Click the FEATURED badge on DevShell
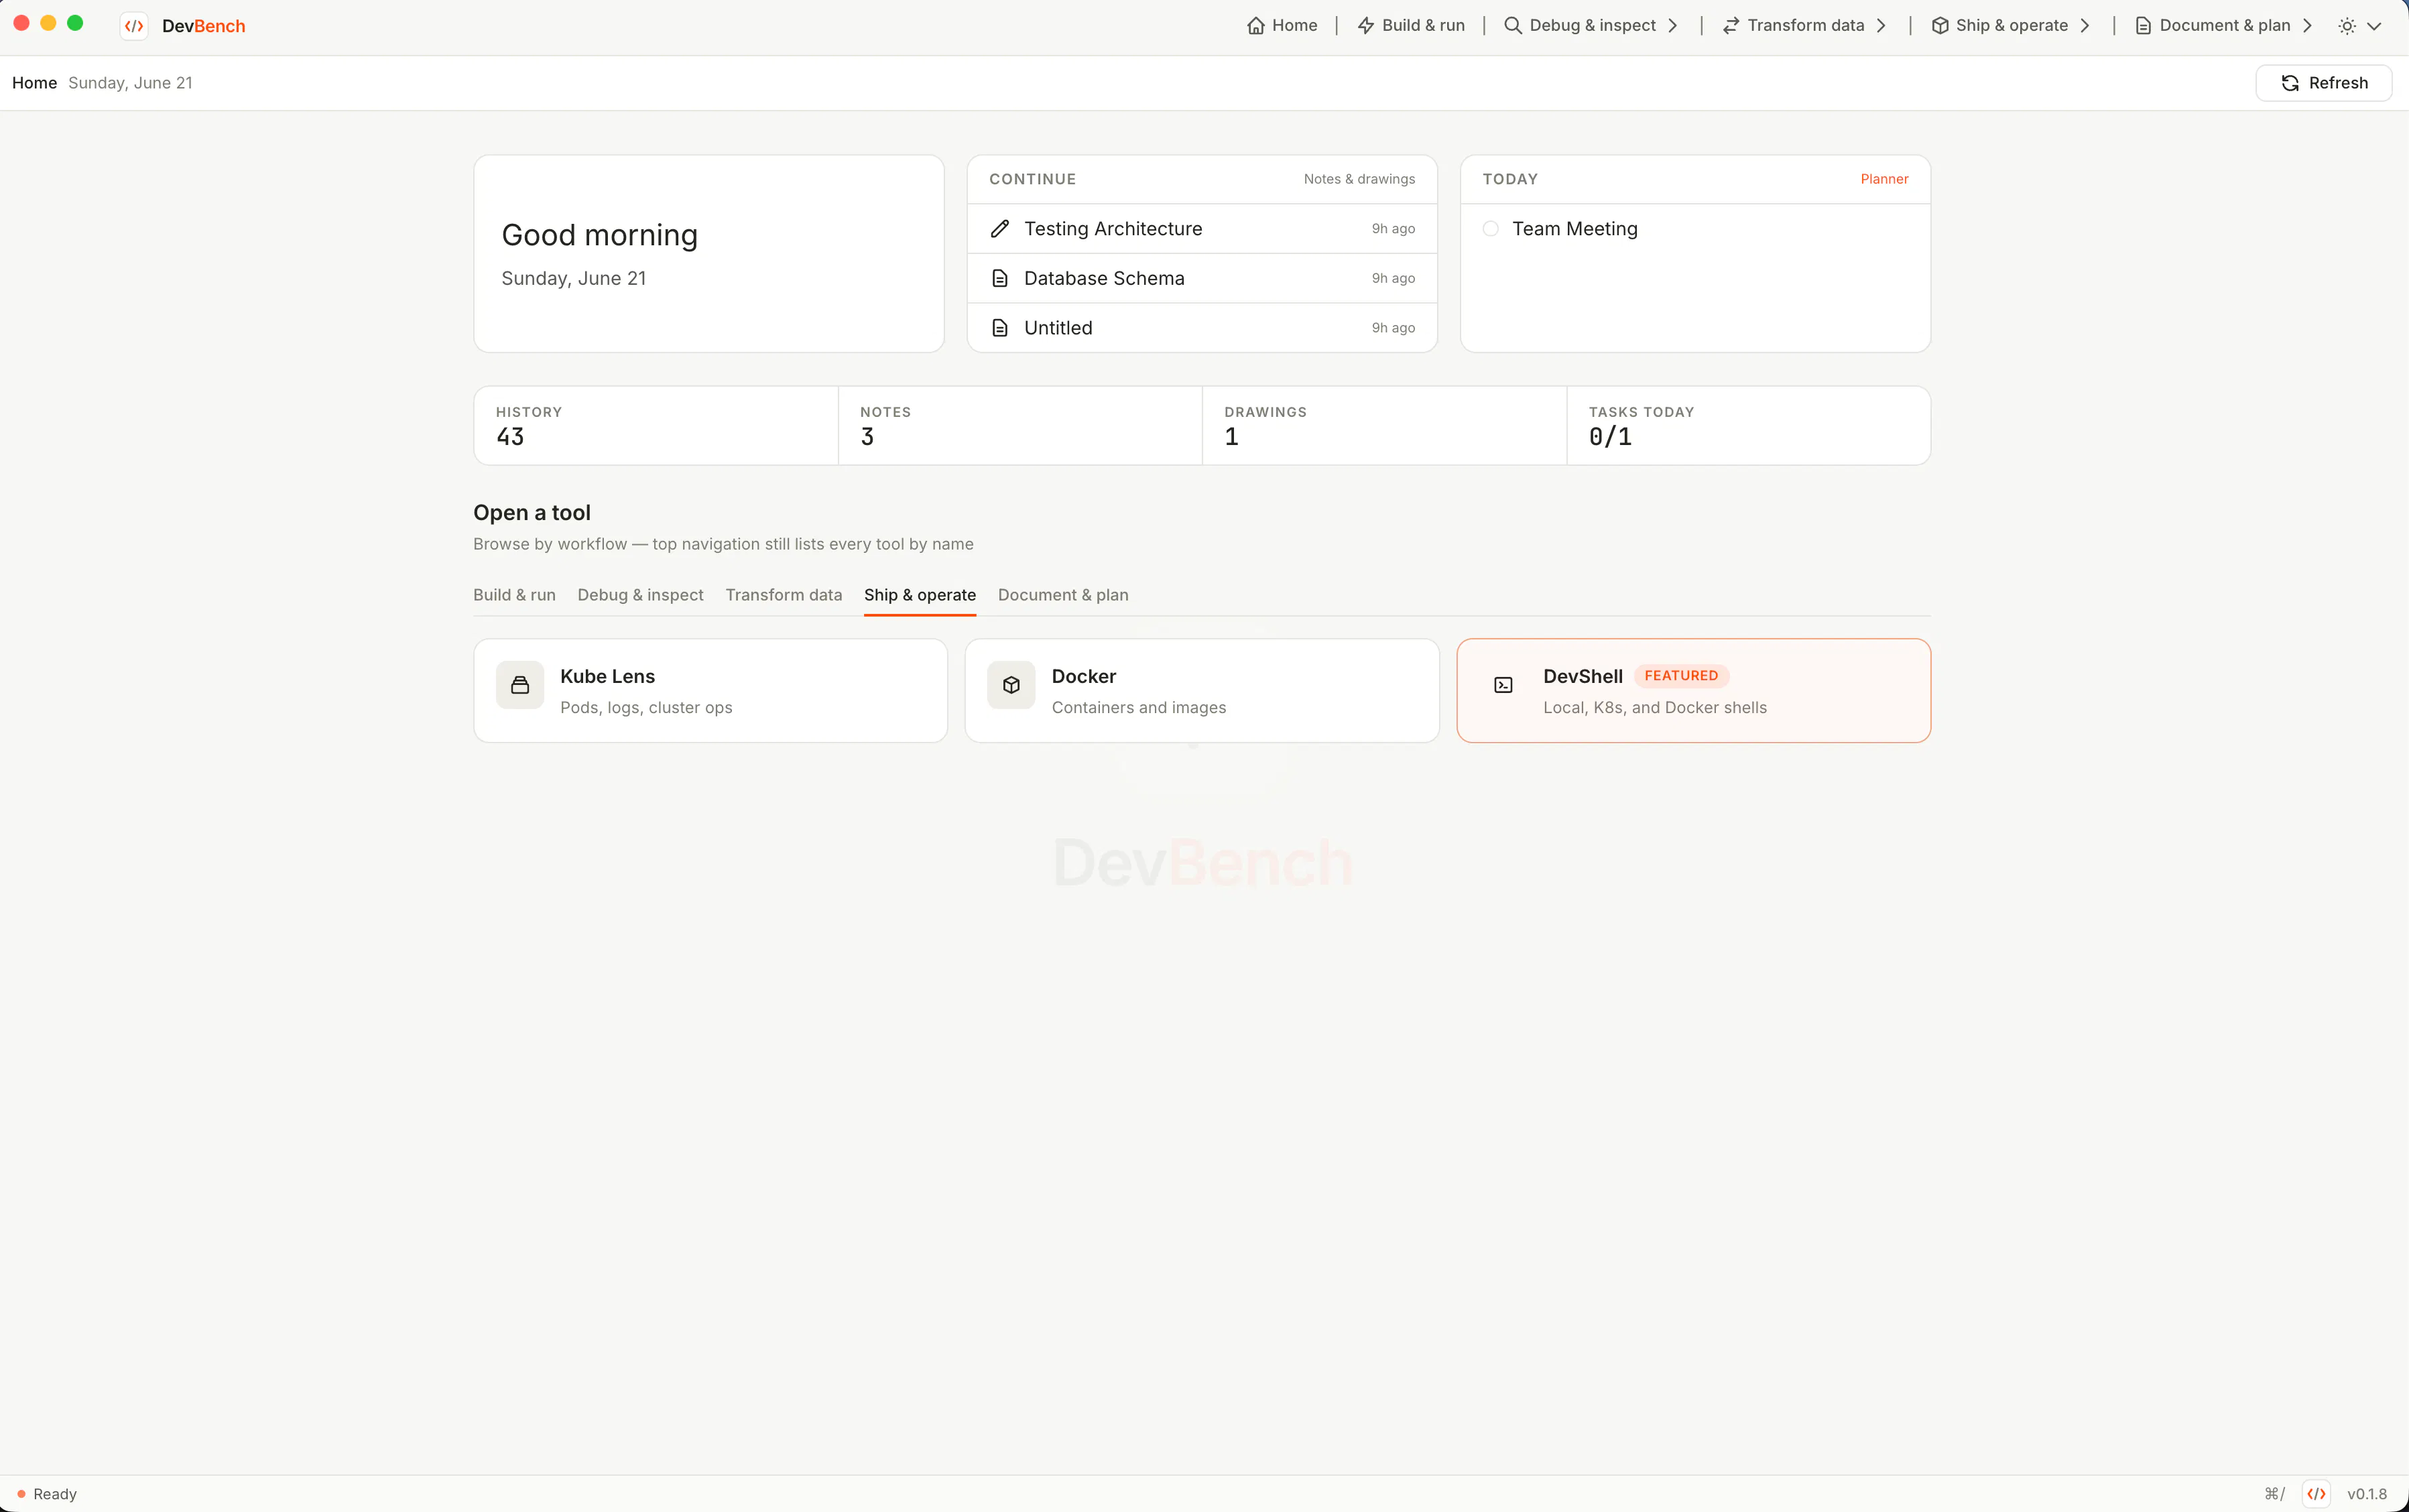 tap(1681, 676)
